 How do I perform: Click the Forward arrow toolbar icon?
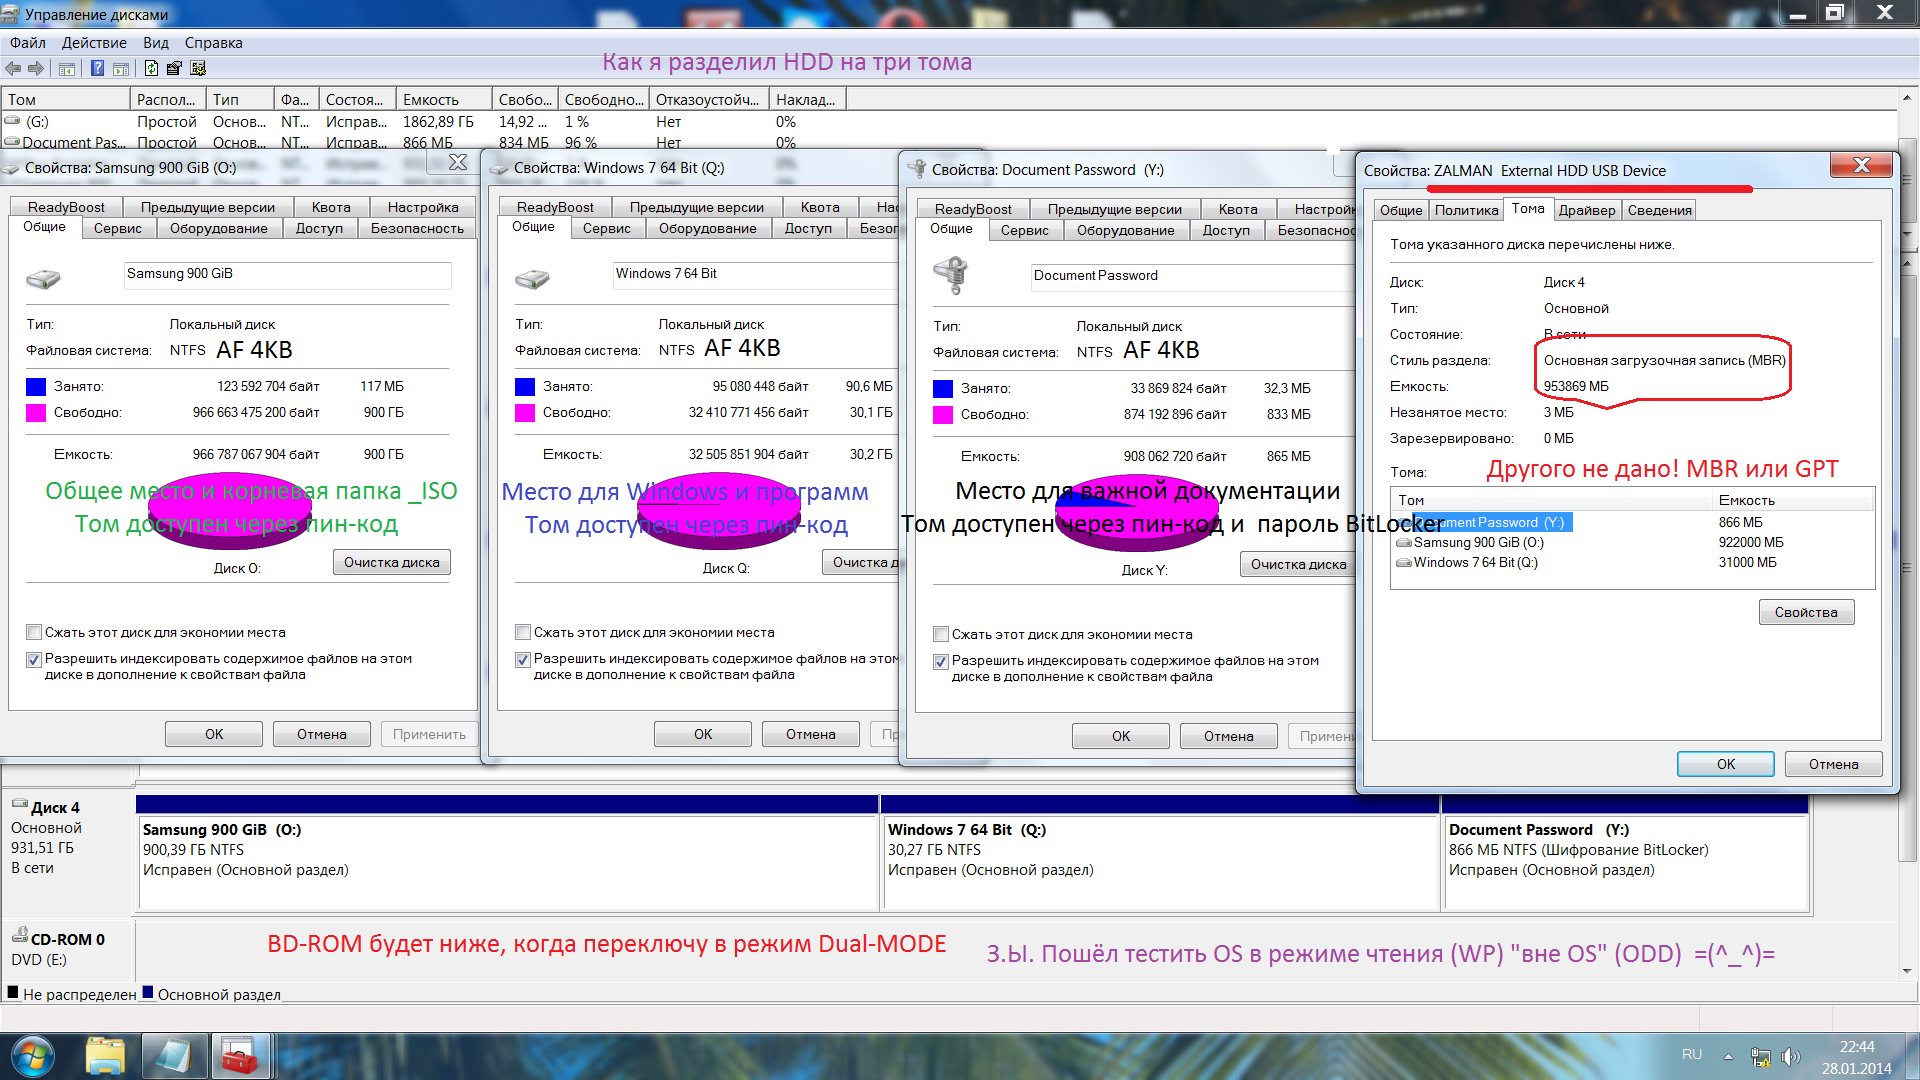36,69
